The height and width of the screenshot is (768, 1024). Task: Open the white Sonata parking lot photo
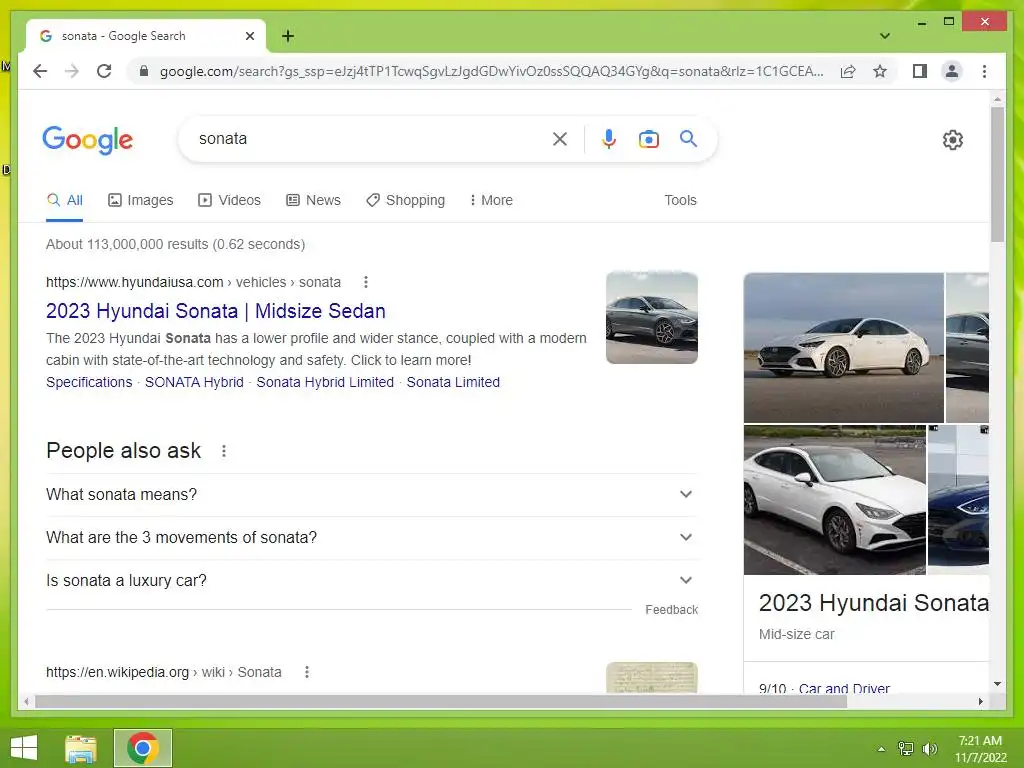point(835,500)
